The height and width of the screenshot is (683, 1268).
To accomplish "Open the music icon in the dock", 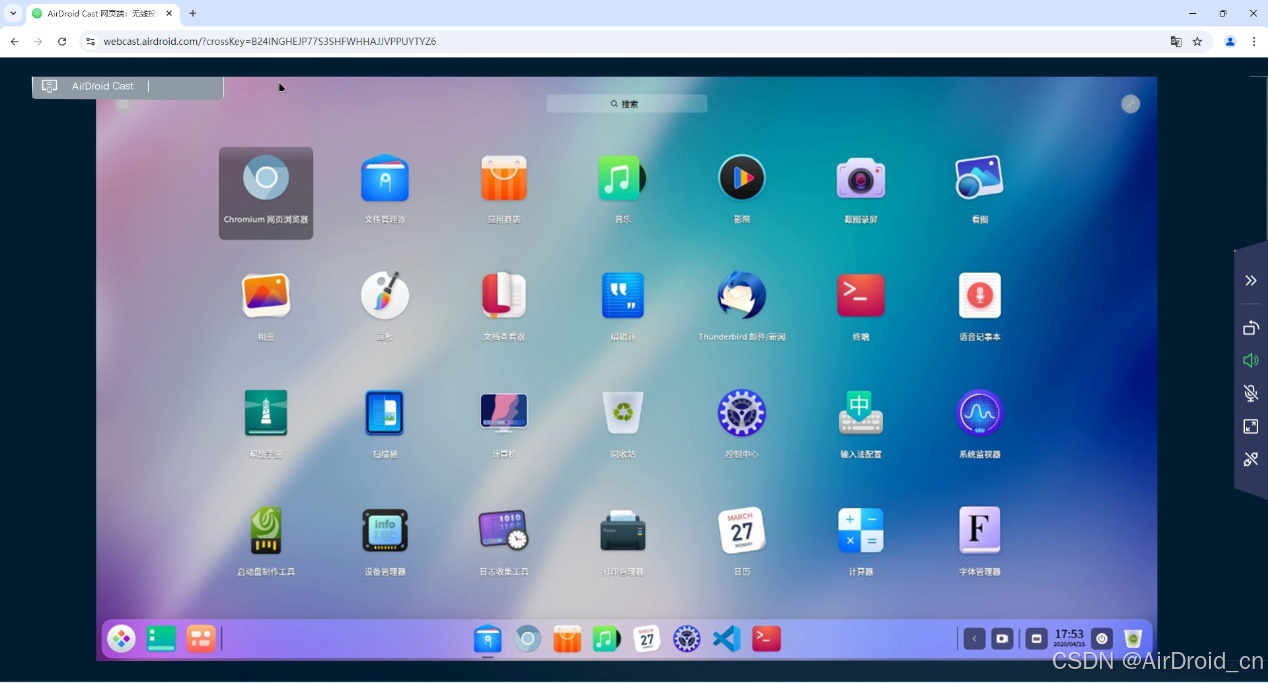I will [x=606, y=639].
